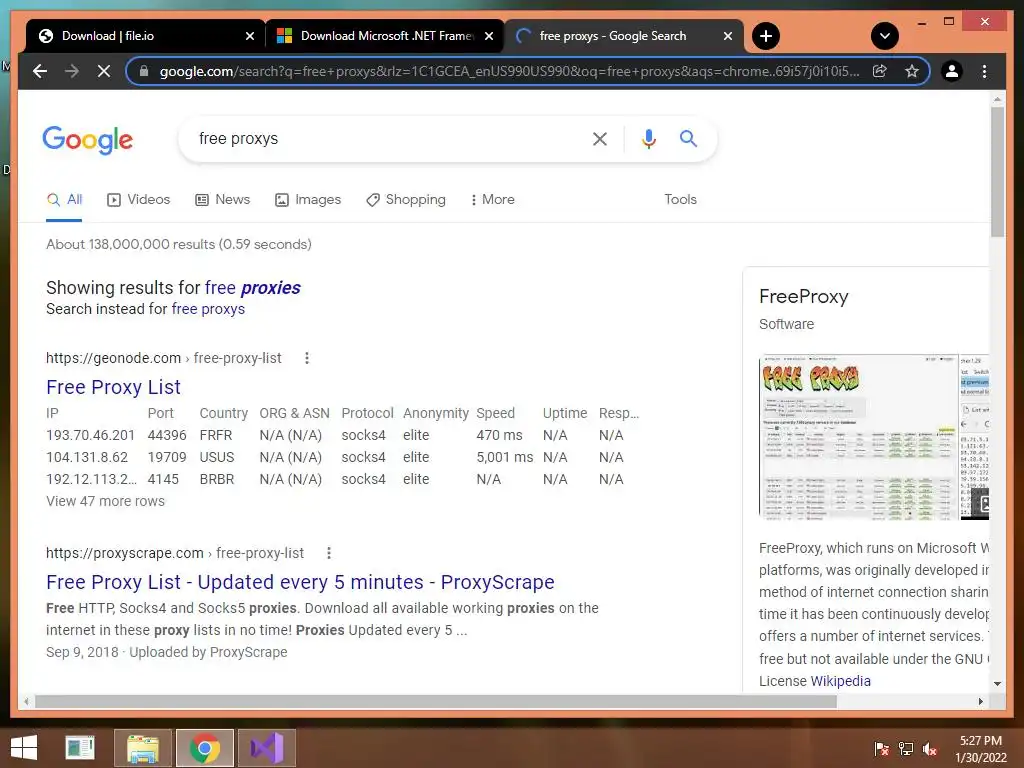Open search Tools options
Image resolution: width=1024 pixels, height=768 pixels.
tap(680, 200)
